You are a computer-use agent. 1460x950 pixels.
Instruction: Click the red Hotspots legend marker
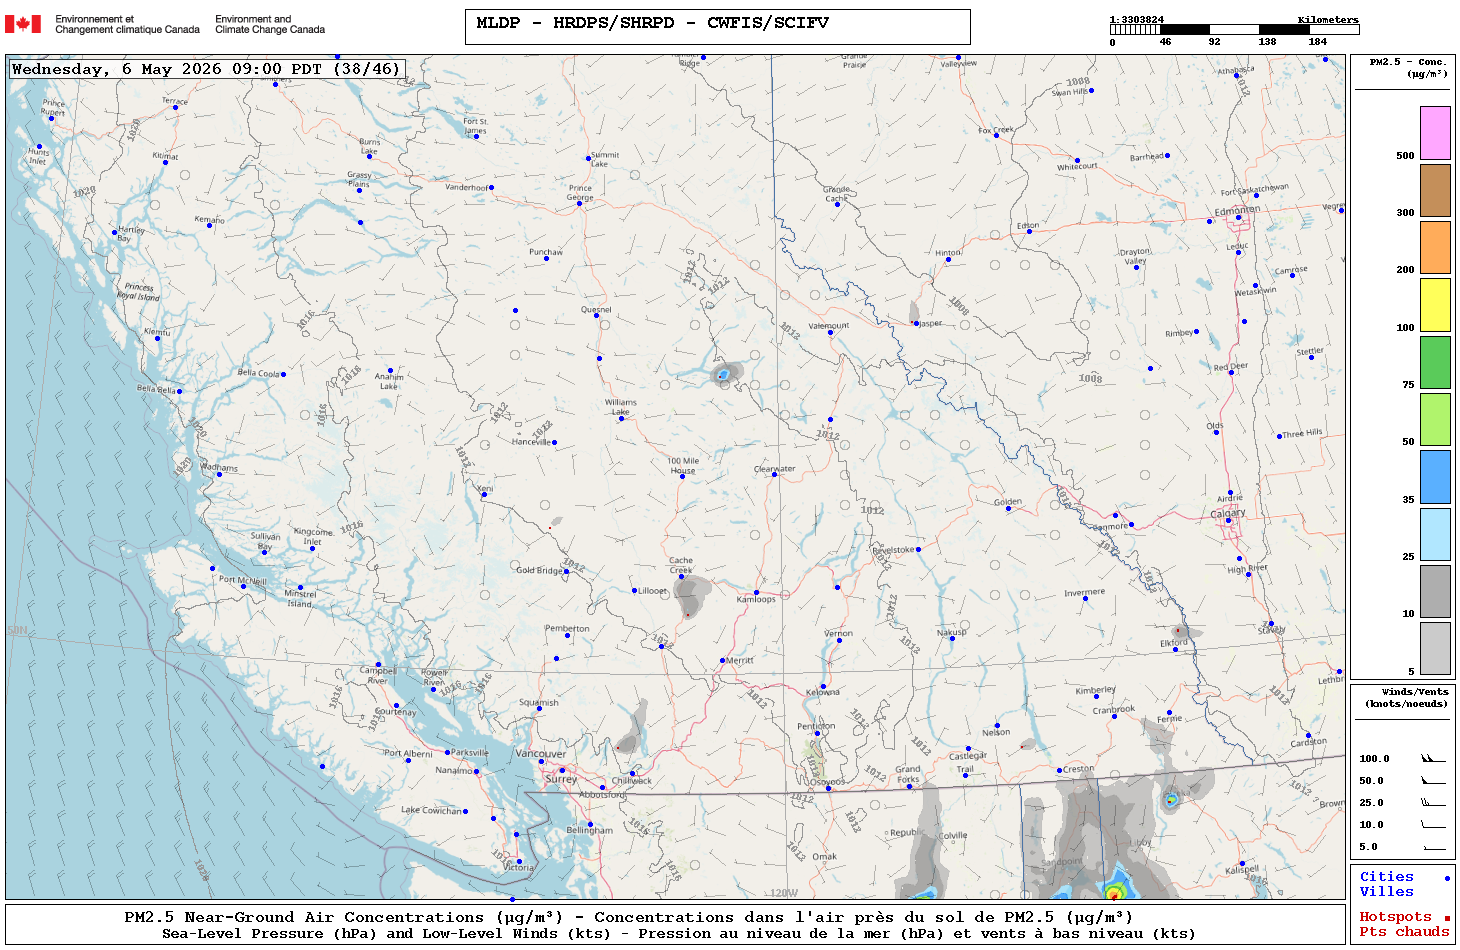(x=1446, y=918)
